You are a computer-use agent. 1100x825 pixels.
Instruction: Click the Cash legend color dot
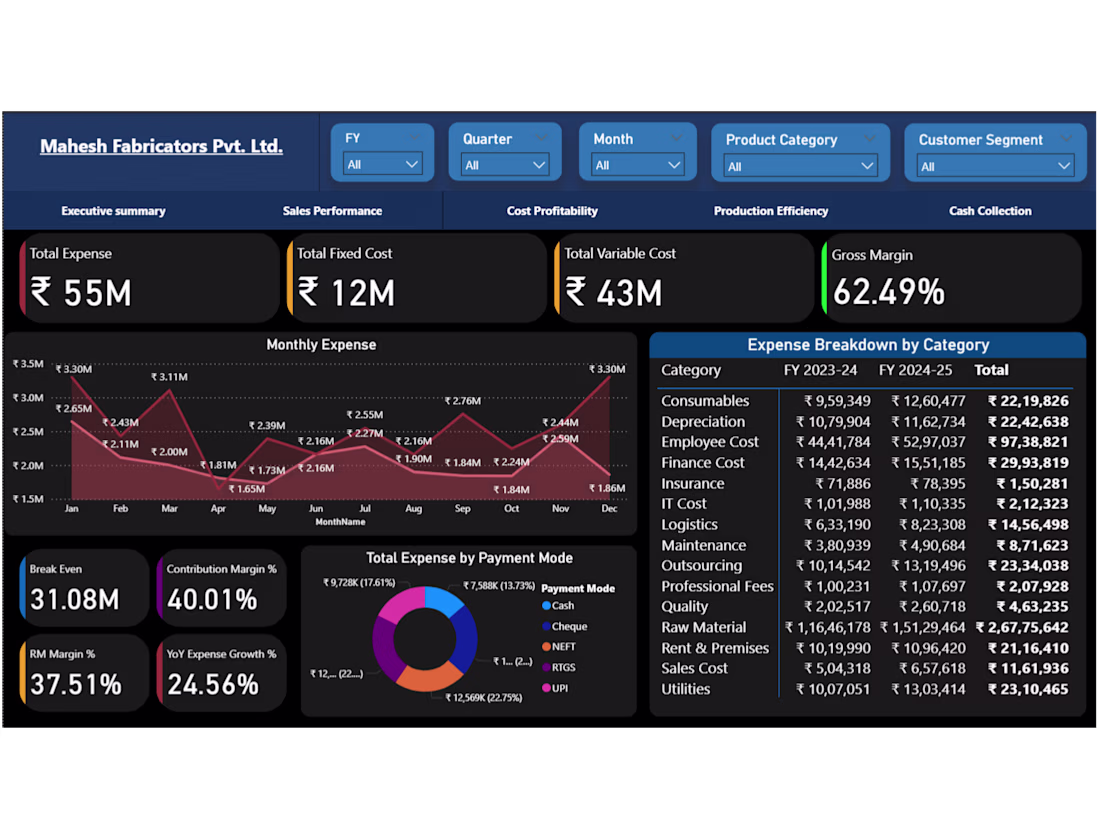tap(546, 605)
